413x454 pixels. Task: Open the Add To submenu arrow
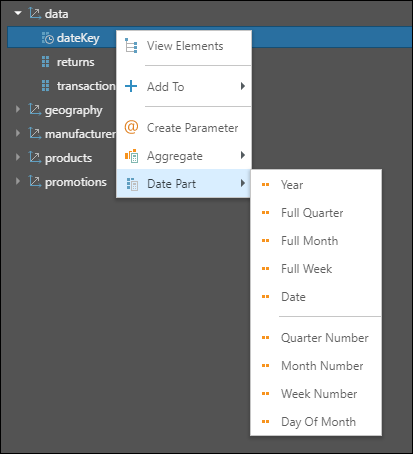tap(243, 86)
